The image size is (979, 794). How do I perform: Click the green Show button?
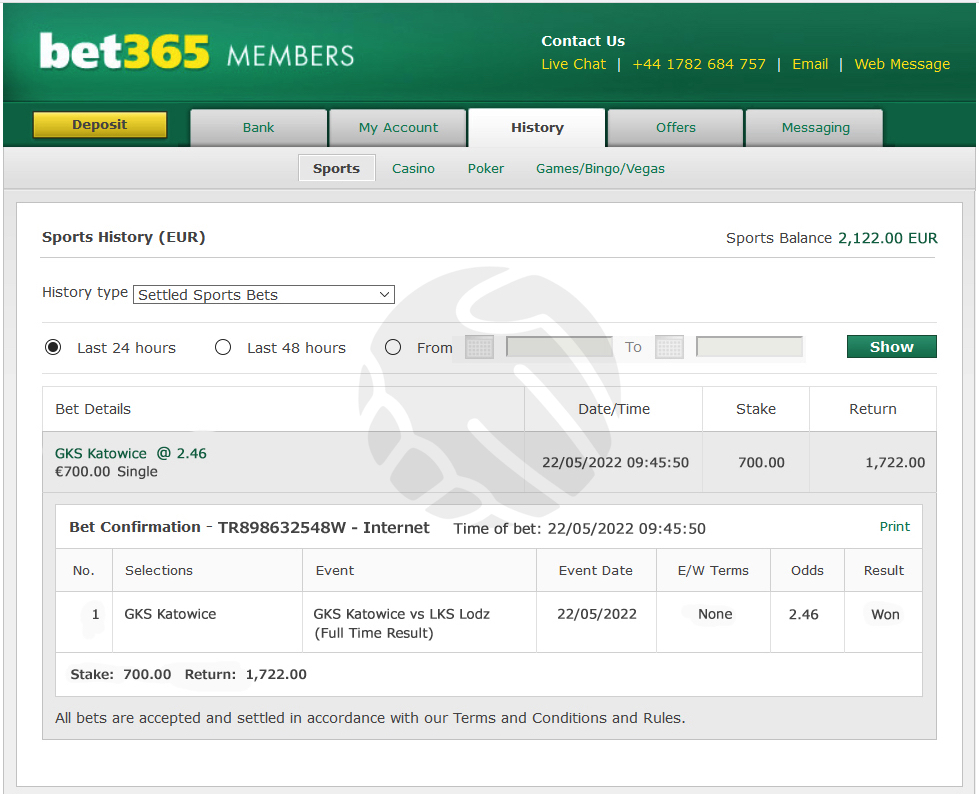[x=892, y=347]
